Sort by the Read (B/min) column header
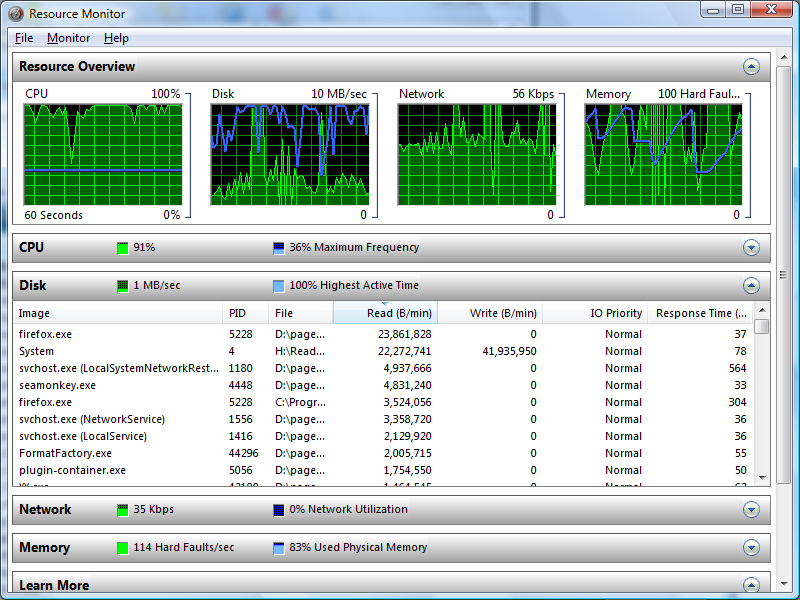Image resolution: width=800 pixels, height=600 pixels. pos(385,313)
